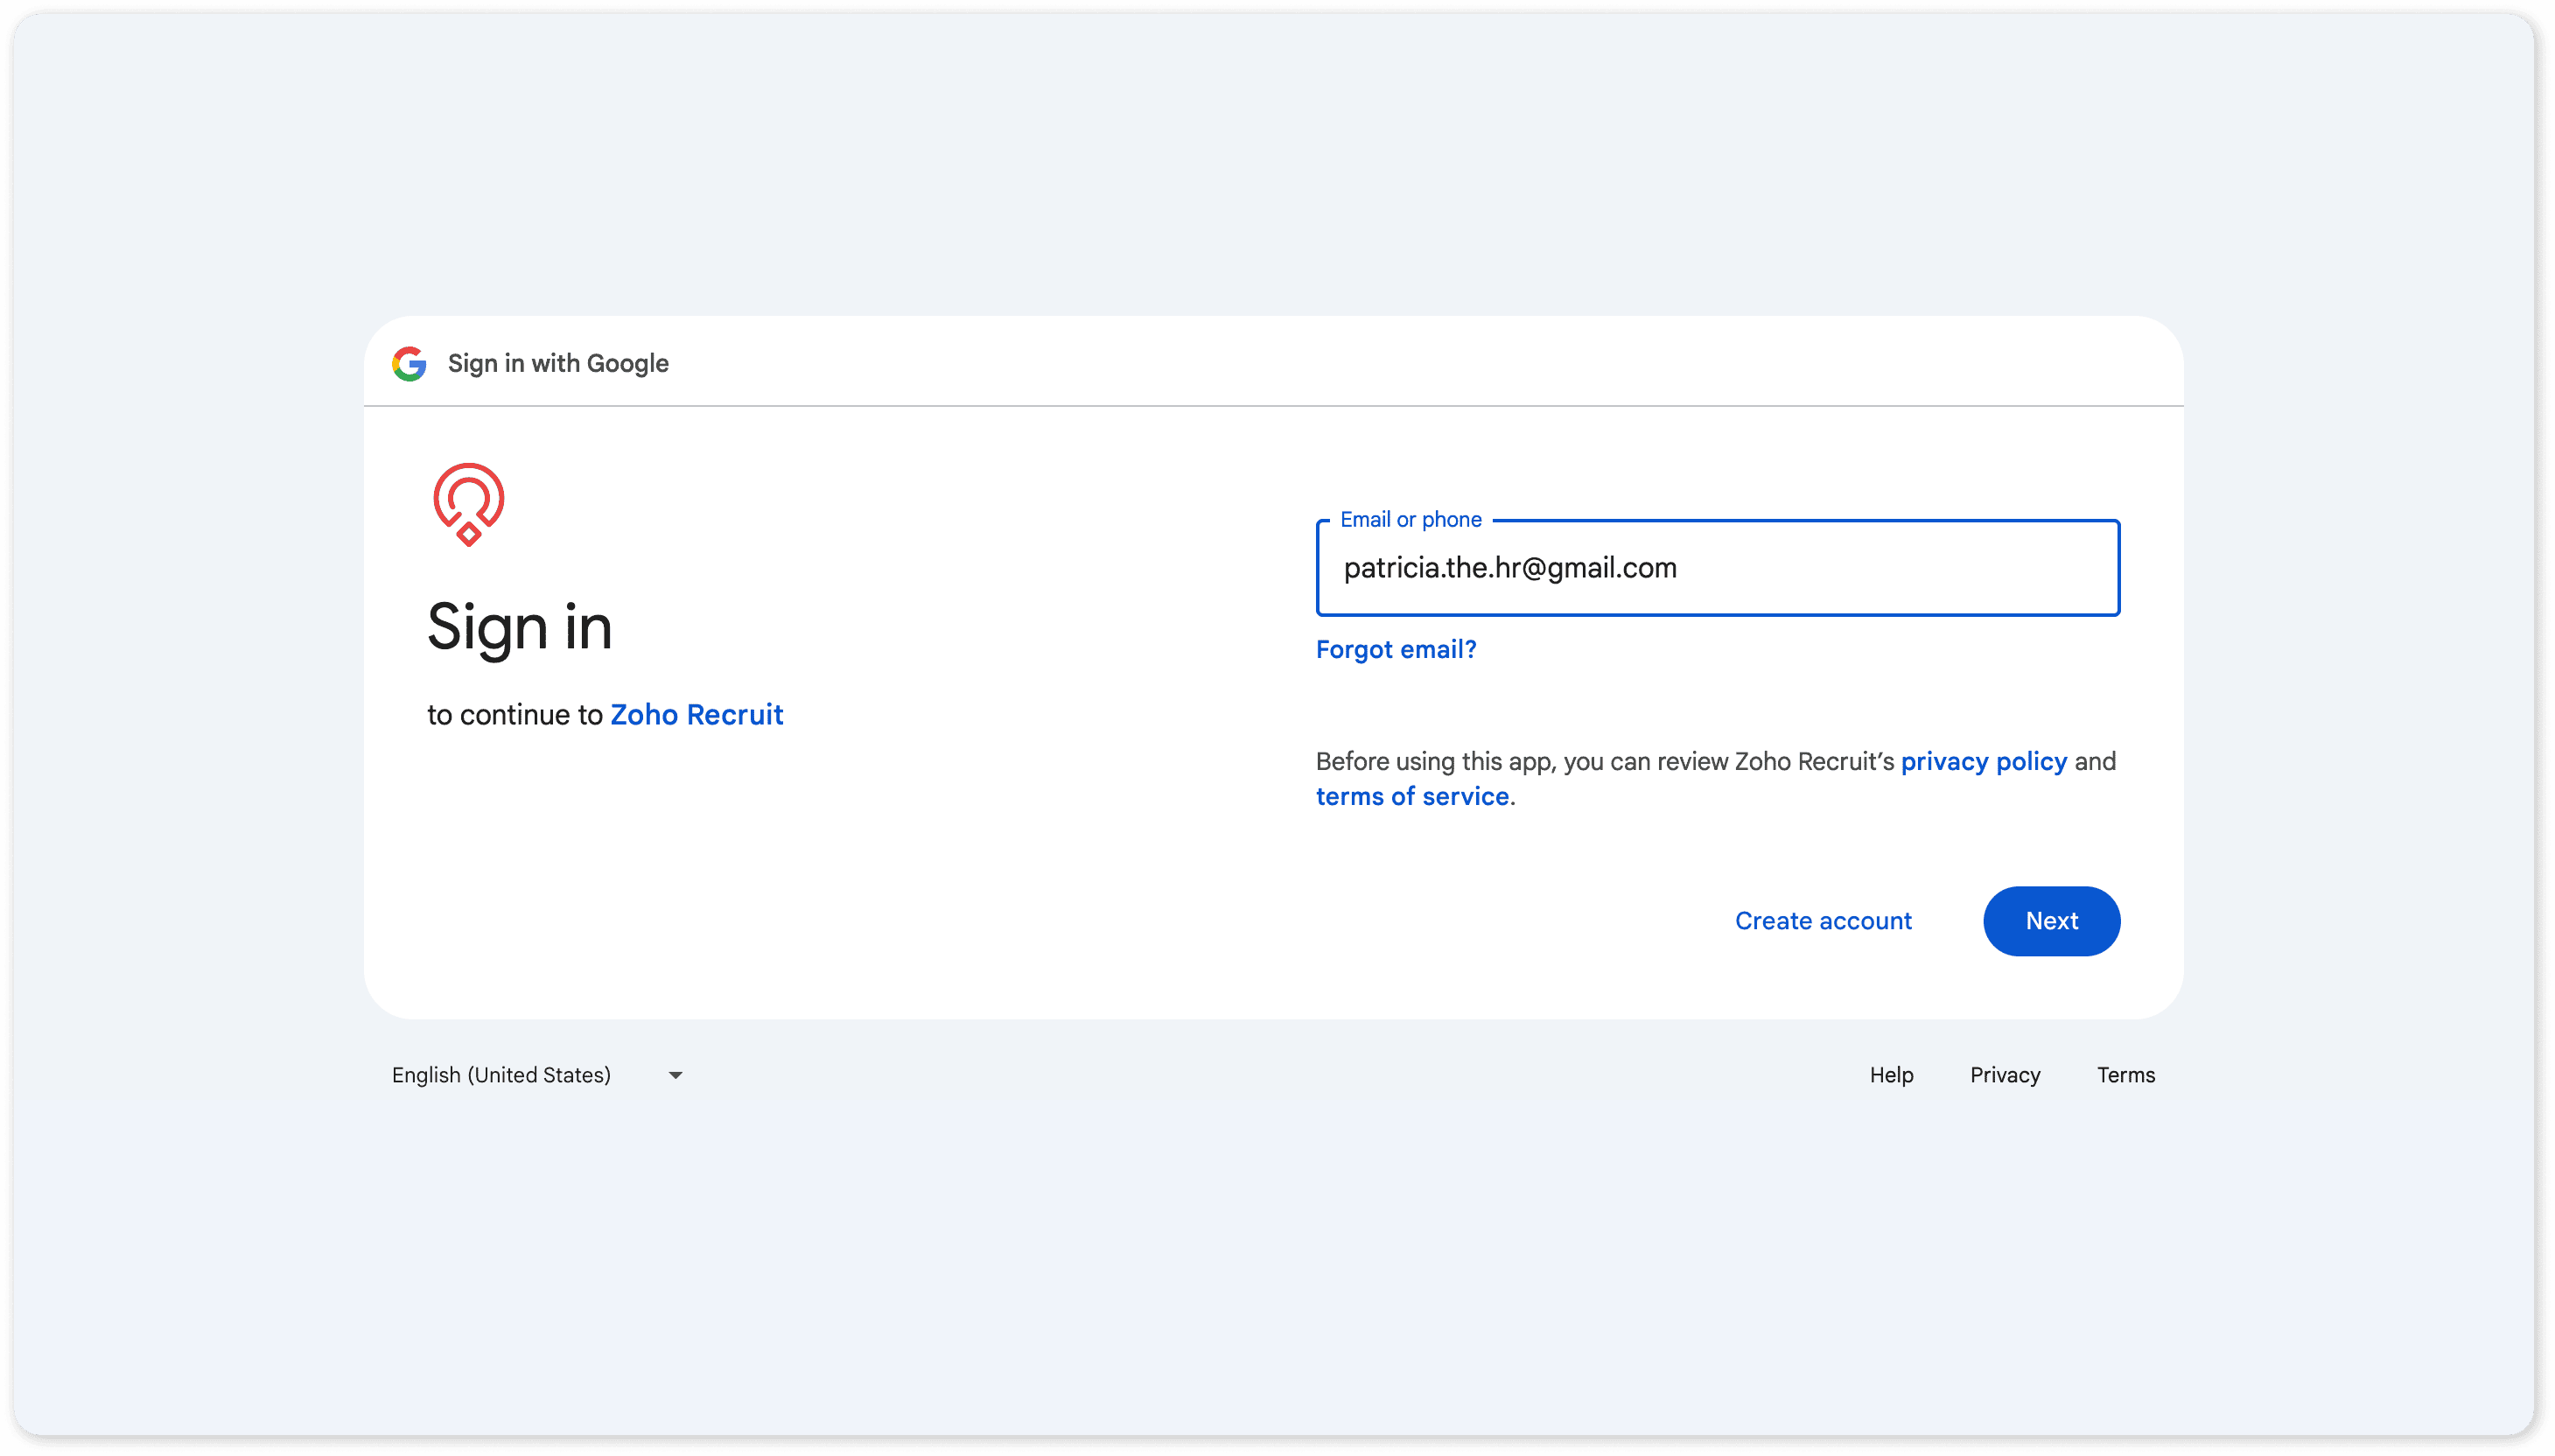2555x1456 pixels.
Task: Click the patricia.the.hr@gmail.com entered email text
Action: coord(1509,568)
